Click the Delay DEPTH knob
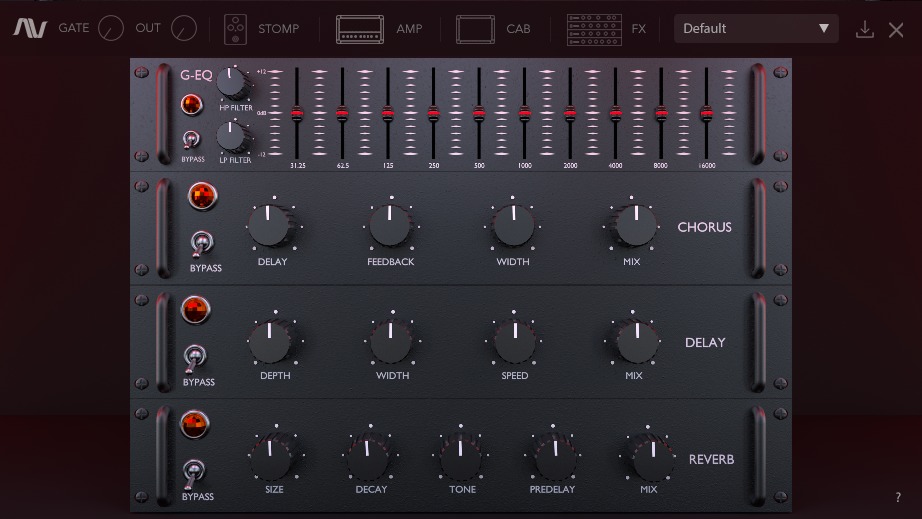 [x=271, y=340]
